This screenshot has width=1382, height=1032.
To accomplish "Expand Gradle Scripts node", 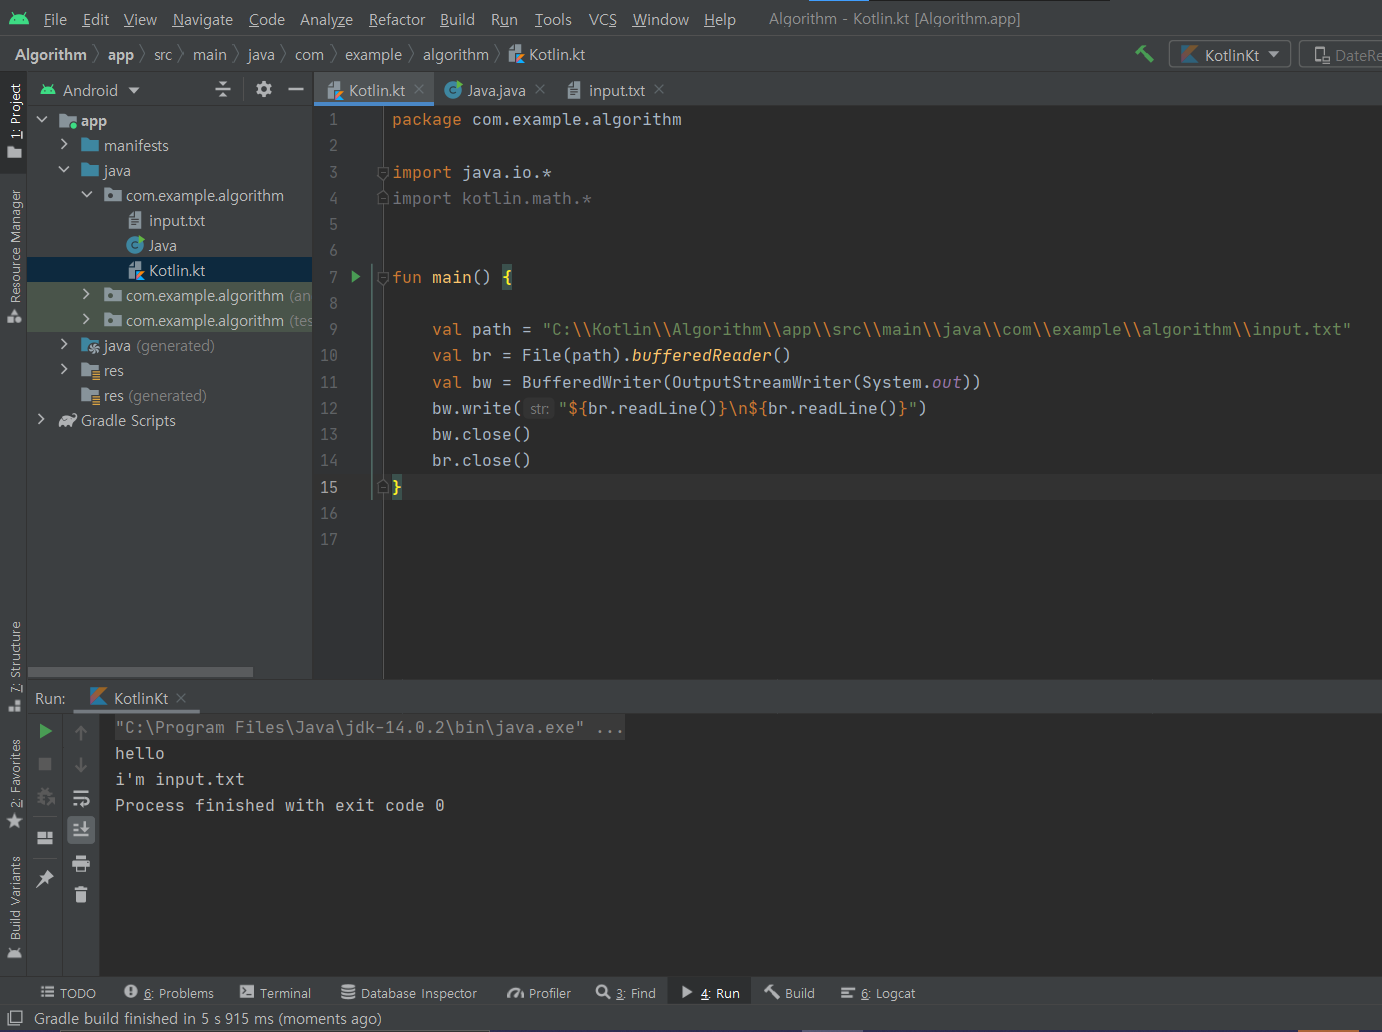I will [42, 420].
